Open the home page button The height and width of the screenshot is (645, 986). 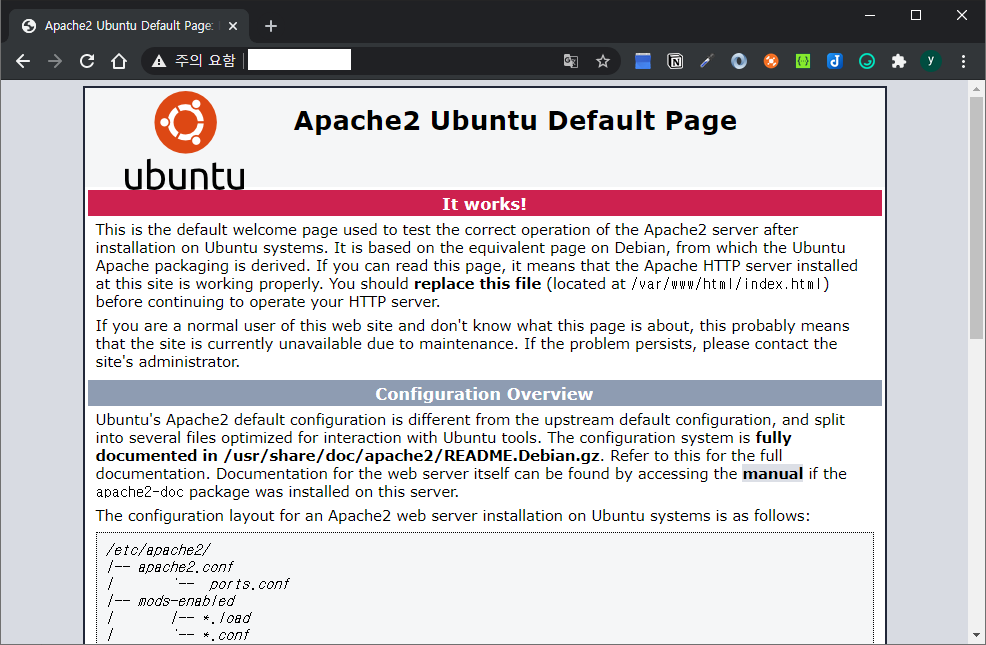(119, 61)
